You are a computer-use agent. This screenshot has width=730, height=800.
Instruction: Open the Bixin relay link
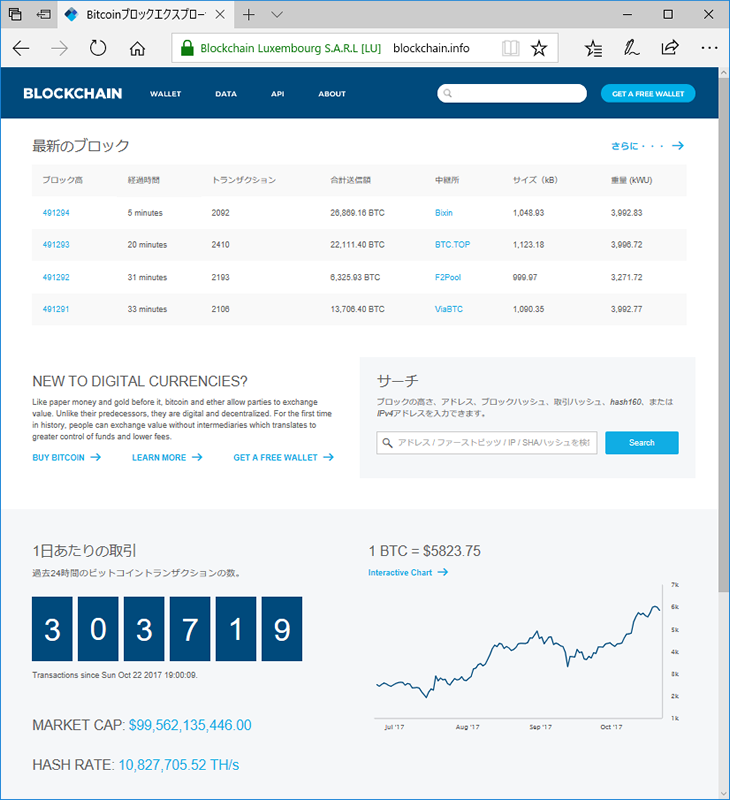pos(444,213)
